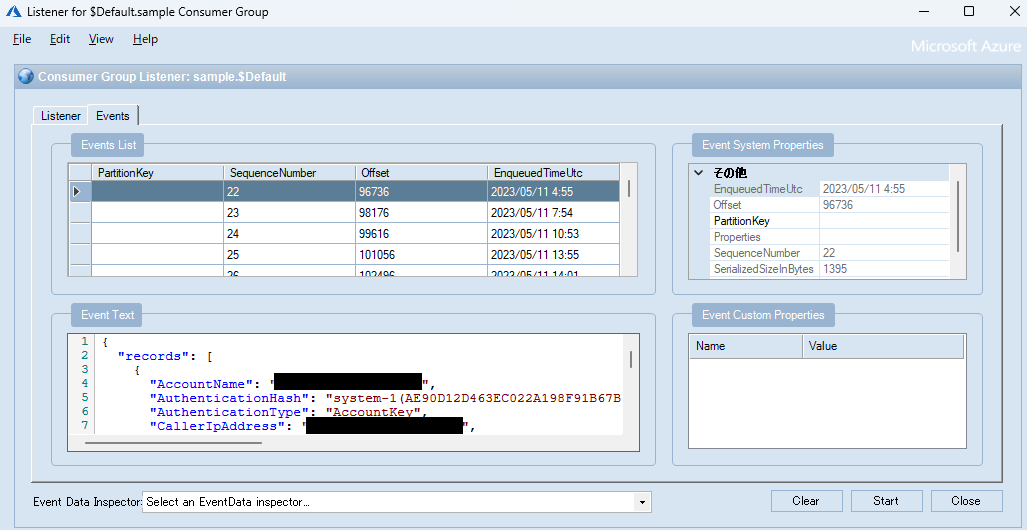
Task: Collapse the その他 property category
Action: pyautogui.click(x=699, y=173)
